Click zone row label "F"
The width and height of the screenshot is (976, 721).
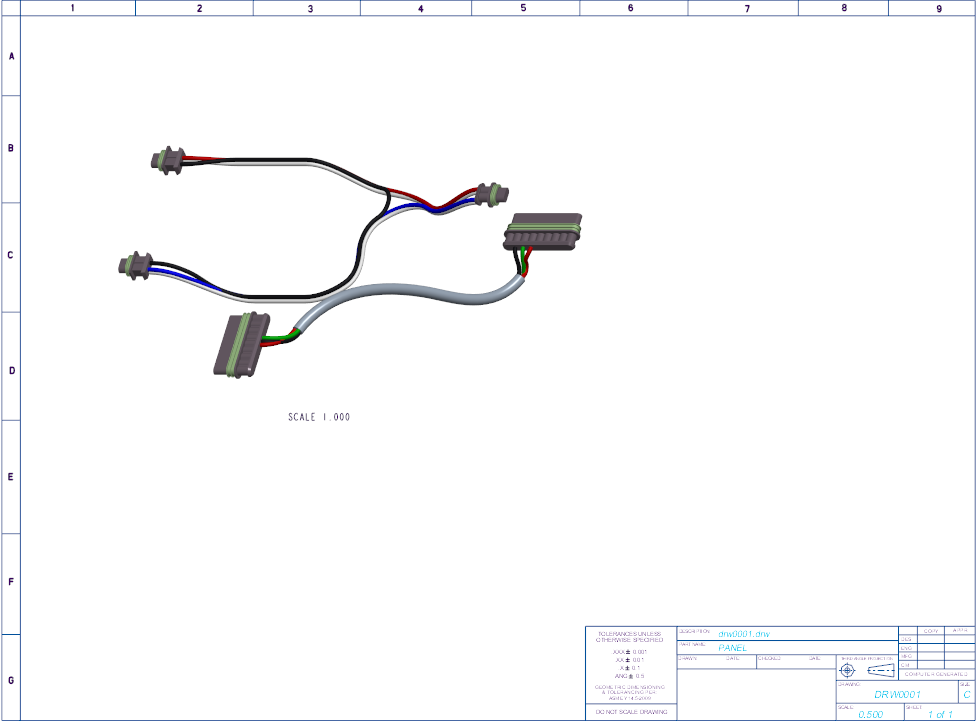pos(11,582)
